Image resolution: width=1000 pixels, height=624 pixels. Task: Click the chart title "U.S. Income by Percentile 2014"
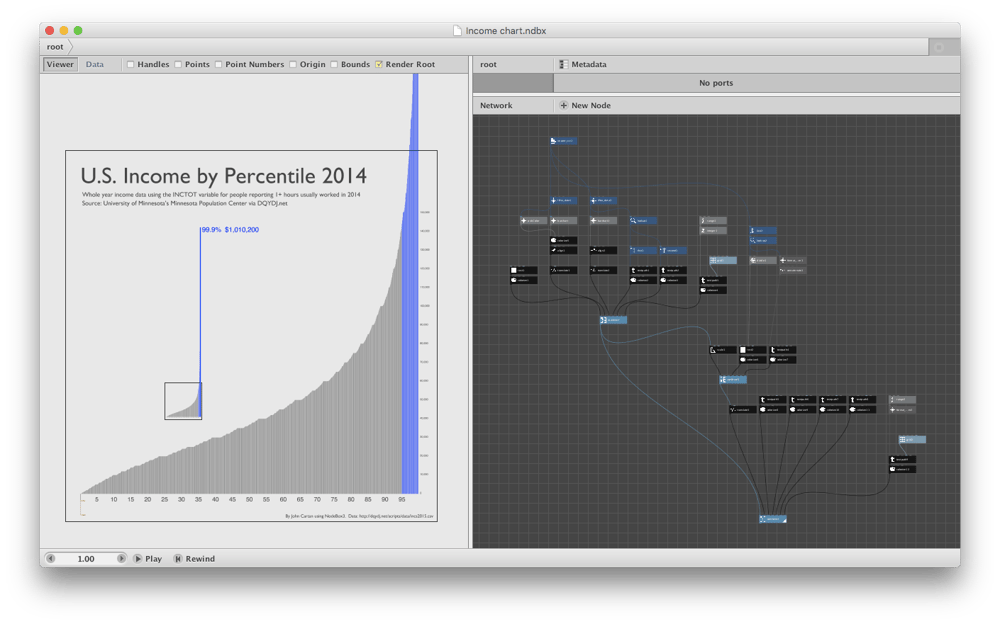click(224, 175)
